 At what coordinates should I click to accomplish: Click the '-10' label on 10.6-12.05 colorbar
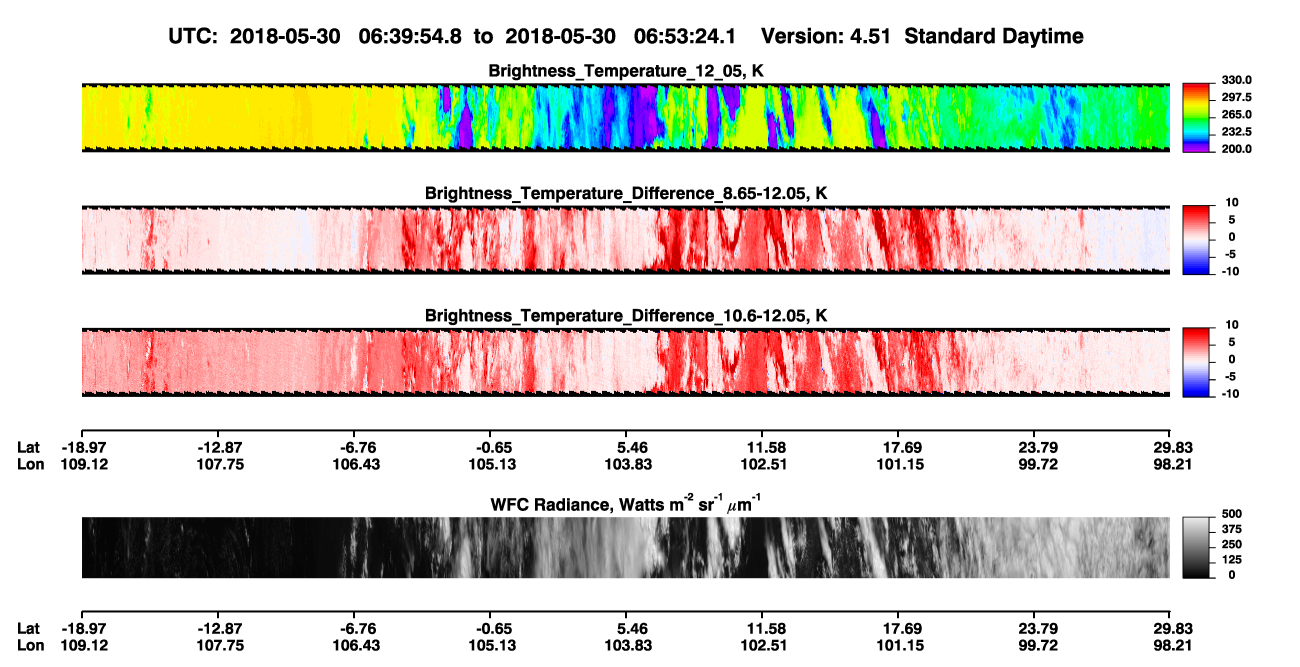1232,393
